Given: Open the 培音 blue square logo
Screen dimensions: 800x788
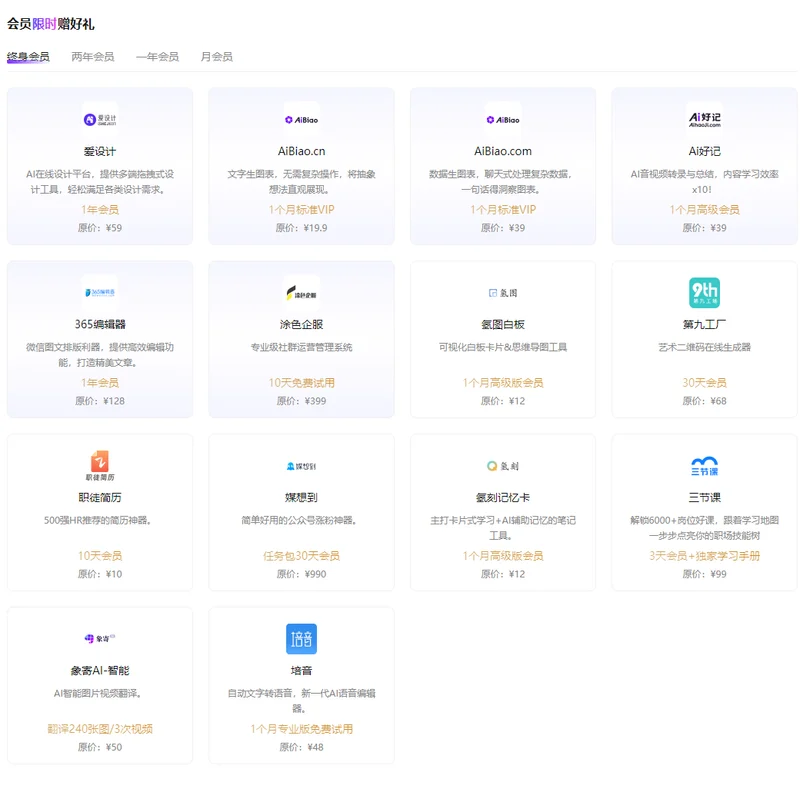Looking at the screenshot, I should pos(301,638).
